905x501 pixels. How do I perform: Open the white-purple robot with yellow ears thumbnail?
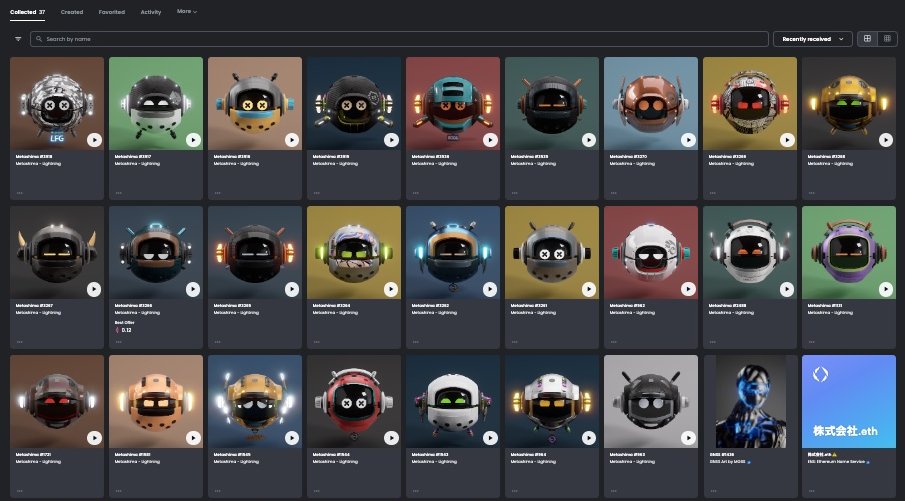[x=552, y=402]
